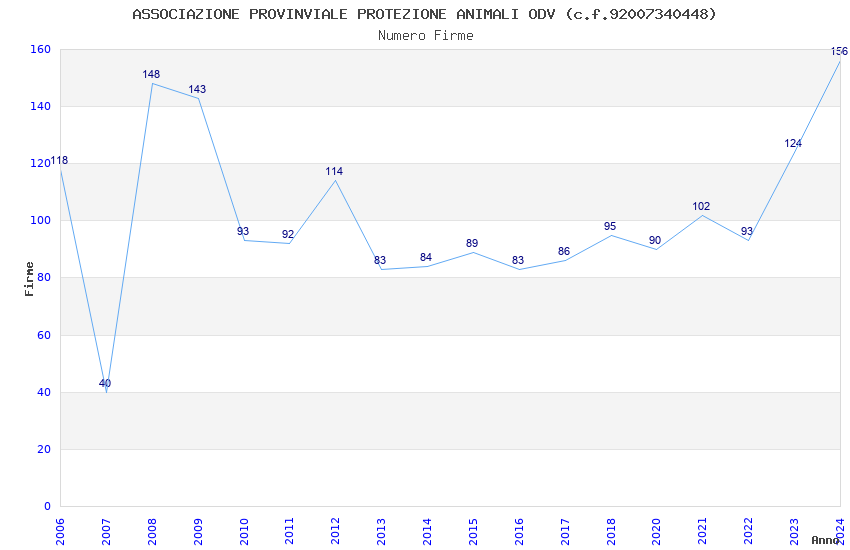Click the 89 data point label

472,243
